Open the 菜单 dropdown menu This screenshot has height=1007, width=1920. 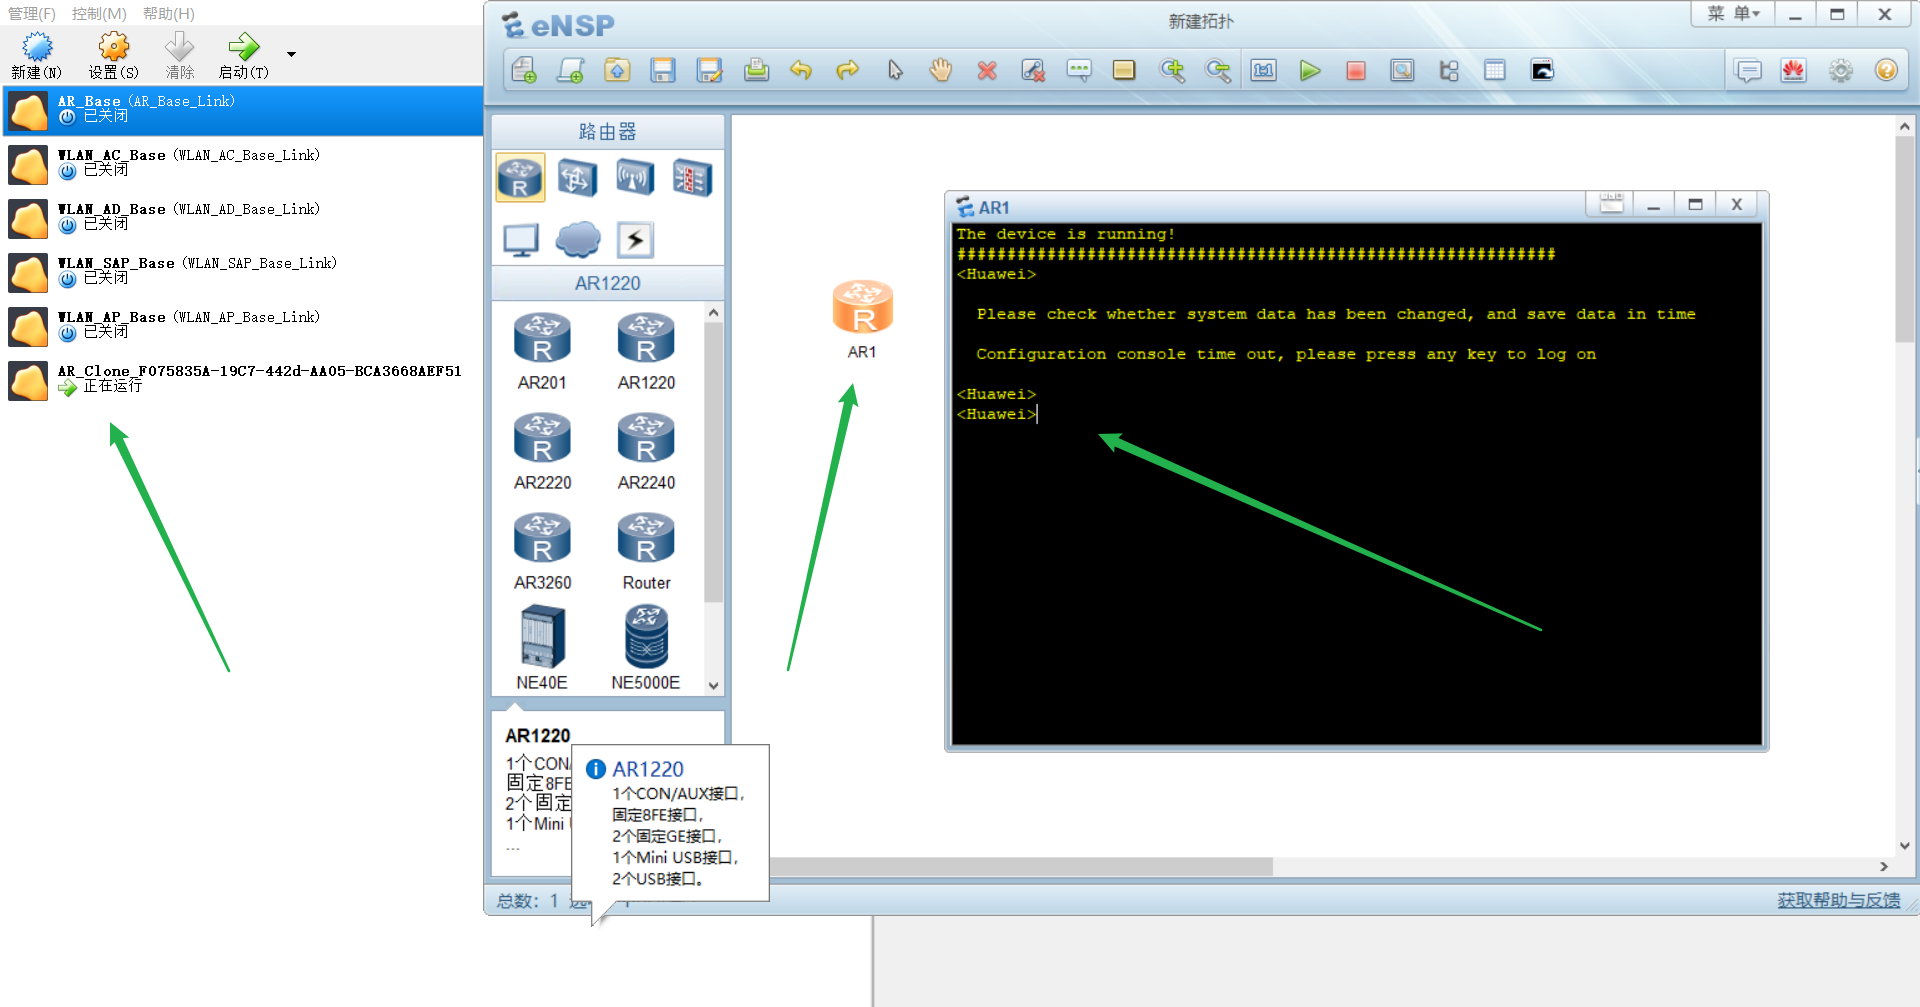click(x=1733, y=14)
